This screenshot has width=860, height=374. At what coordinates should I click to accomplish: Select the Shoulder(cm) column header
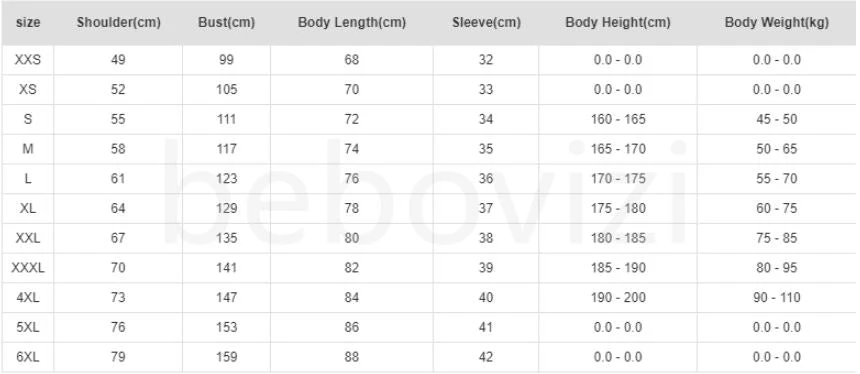pos(118,23)
